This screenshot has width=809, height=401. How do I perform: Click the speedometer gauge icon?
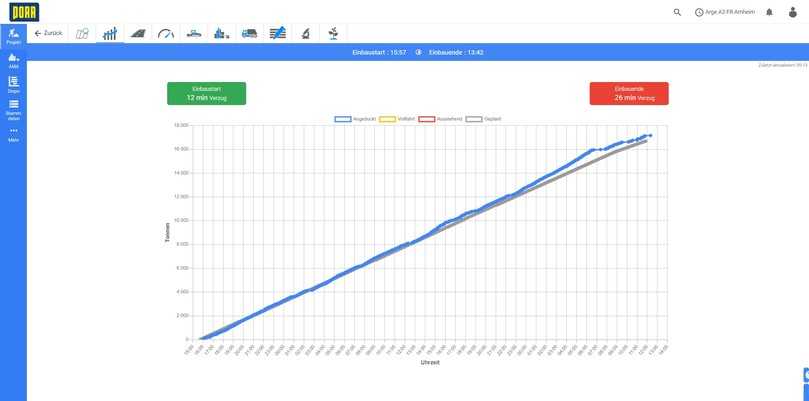click(x=166, y=33)
